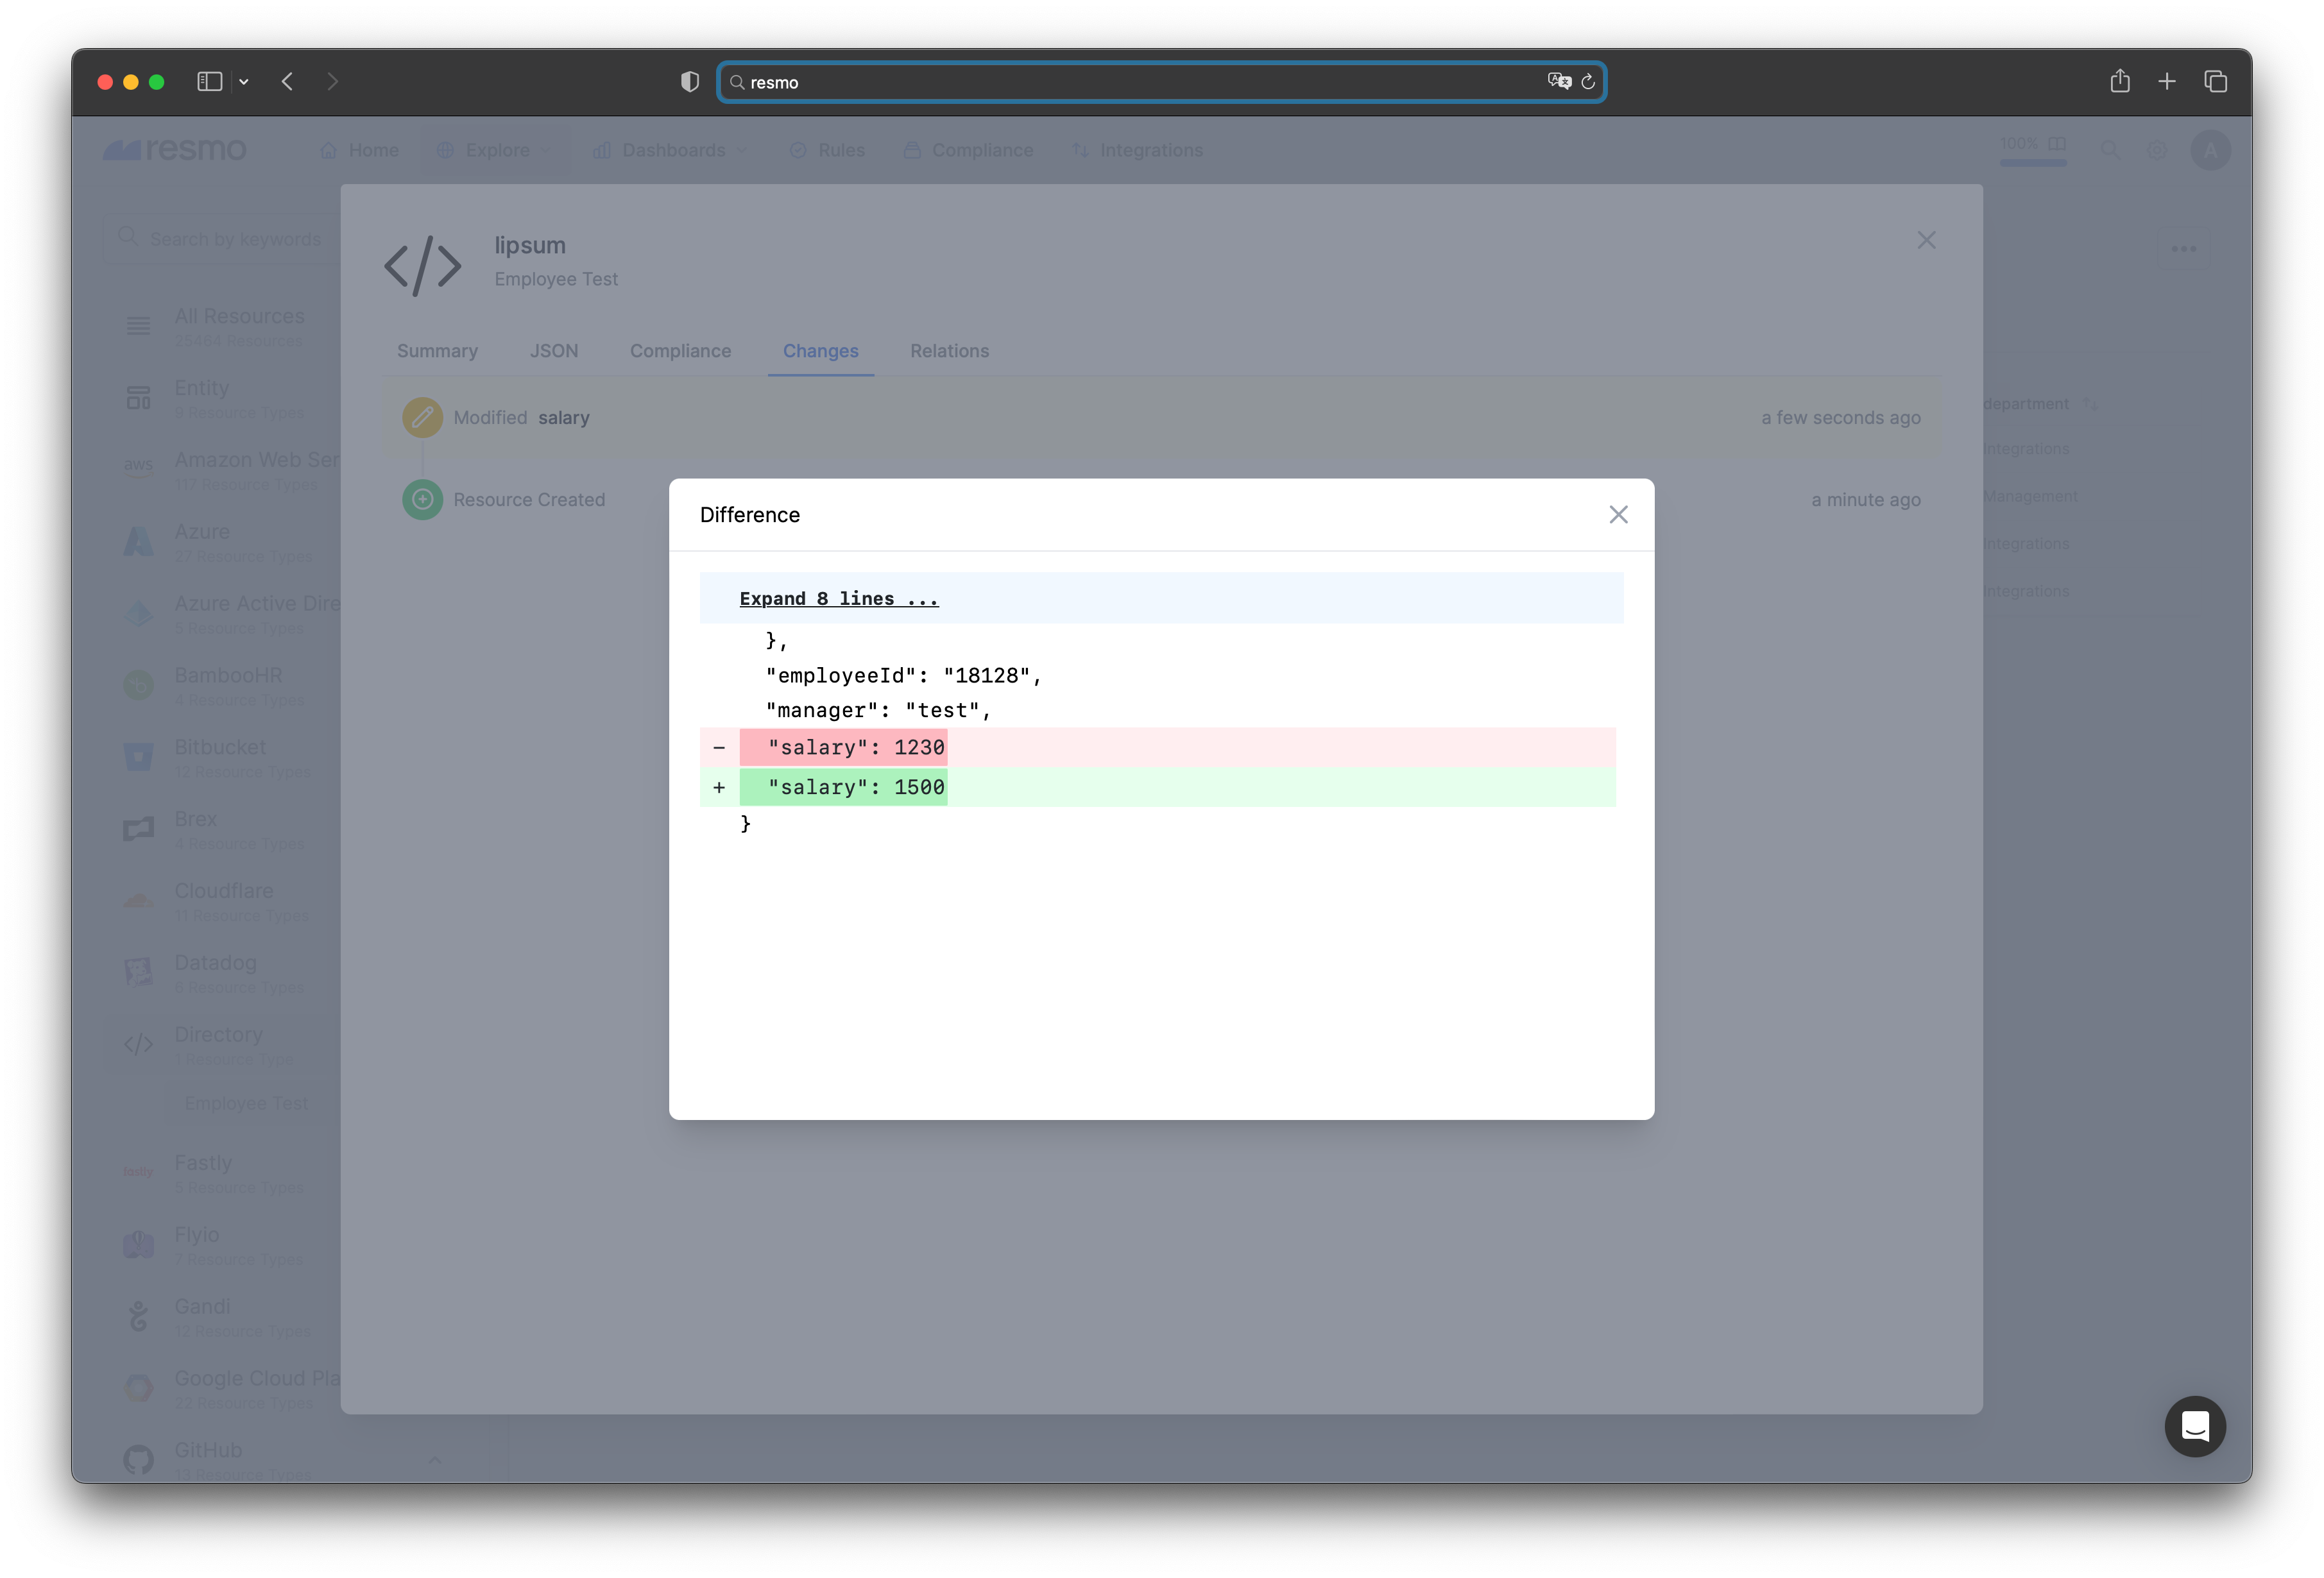The image size is (2324, 1578).
Task: Open the Compliance tab of lipsum
Action: point(680,351)
